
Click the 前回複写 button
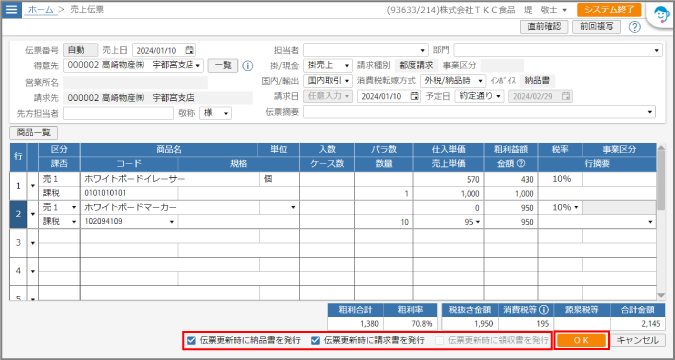[596, 27]
